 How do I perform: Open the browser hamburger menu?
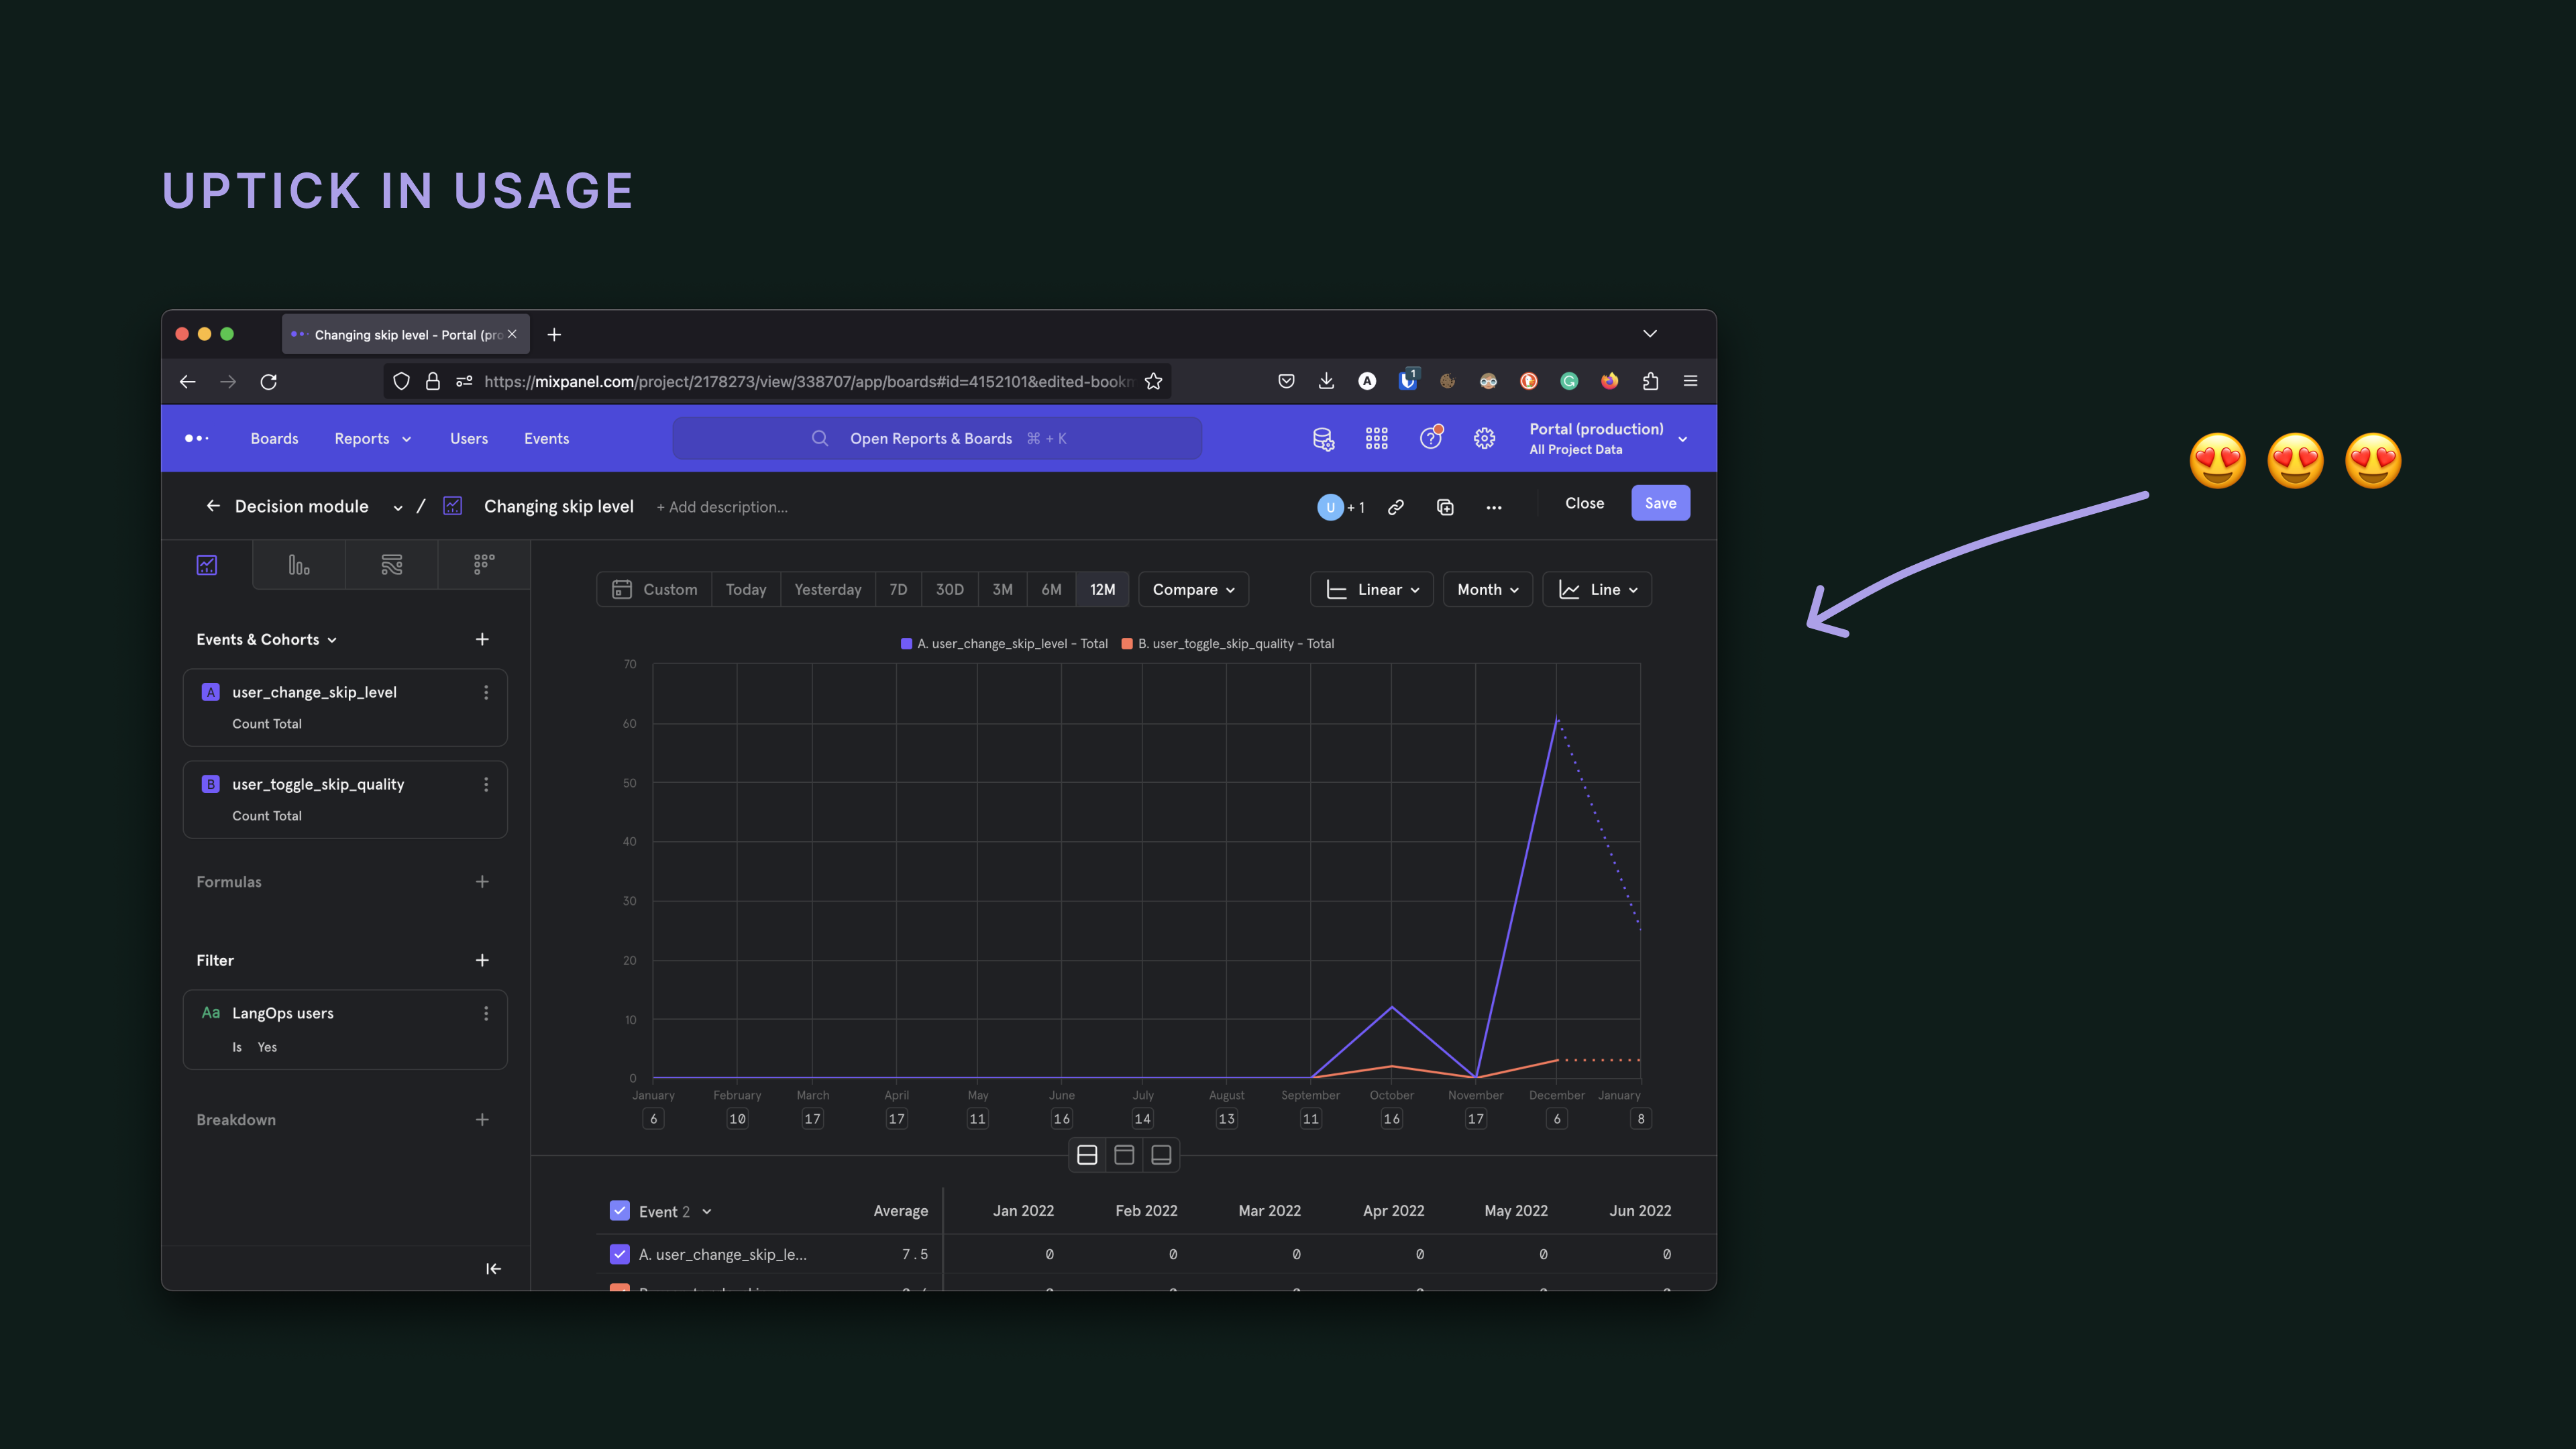1691,381
